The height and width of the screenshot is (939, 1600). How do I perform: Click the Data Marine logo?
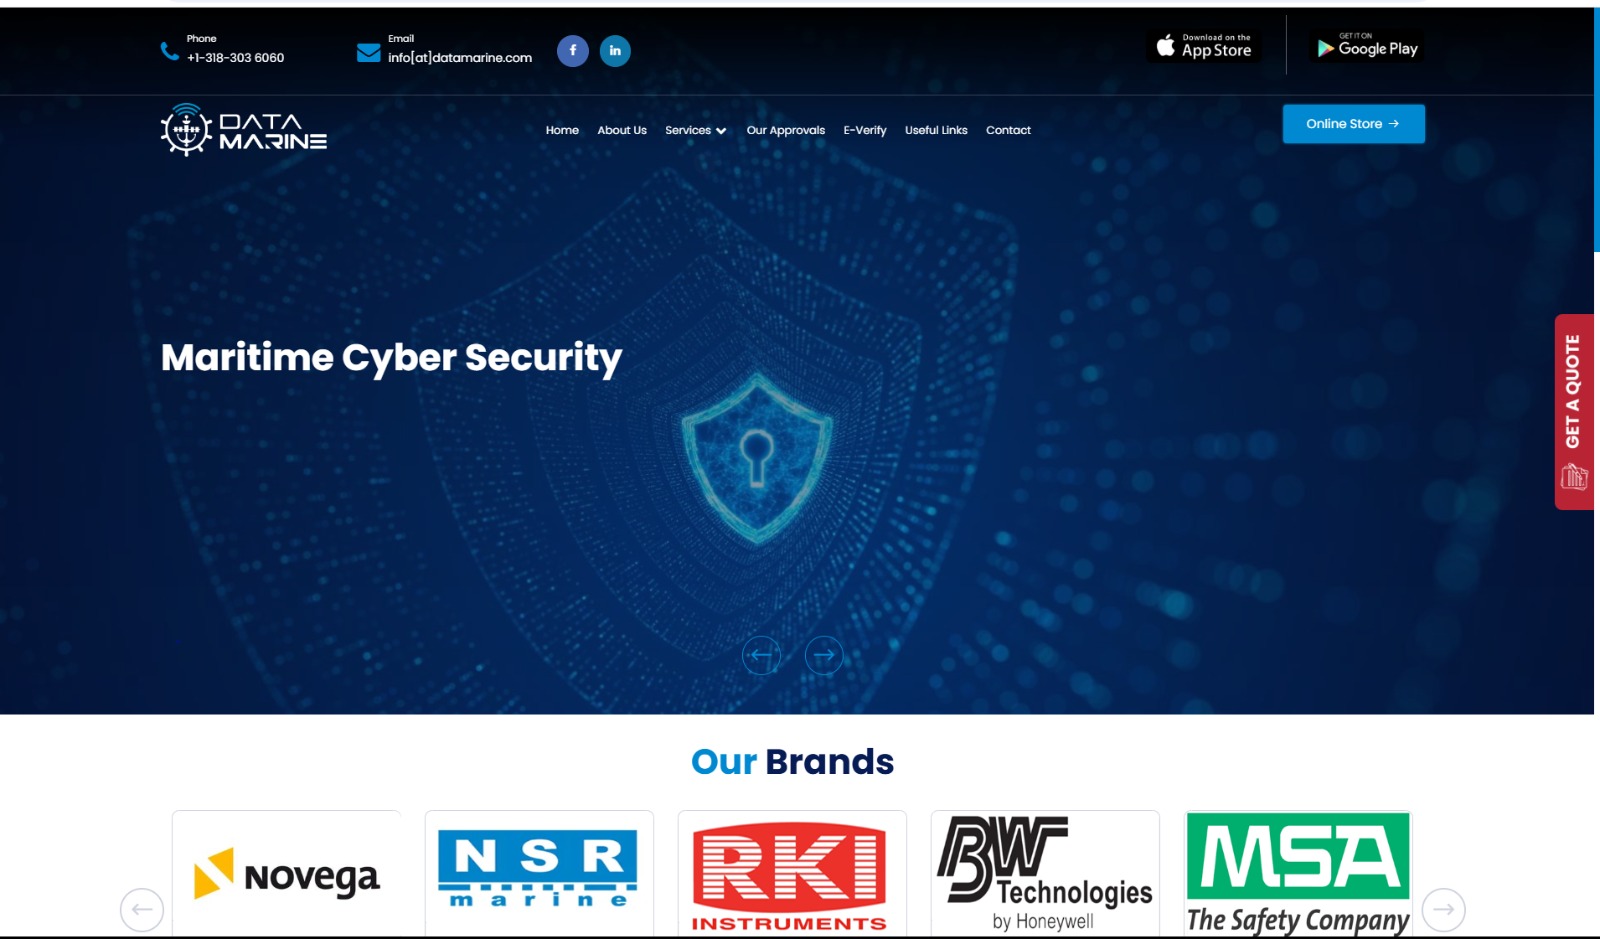(x=244, y=130)
